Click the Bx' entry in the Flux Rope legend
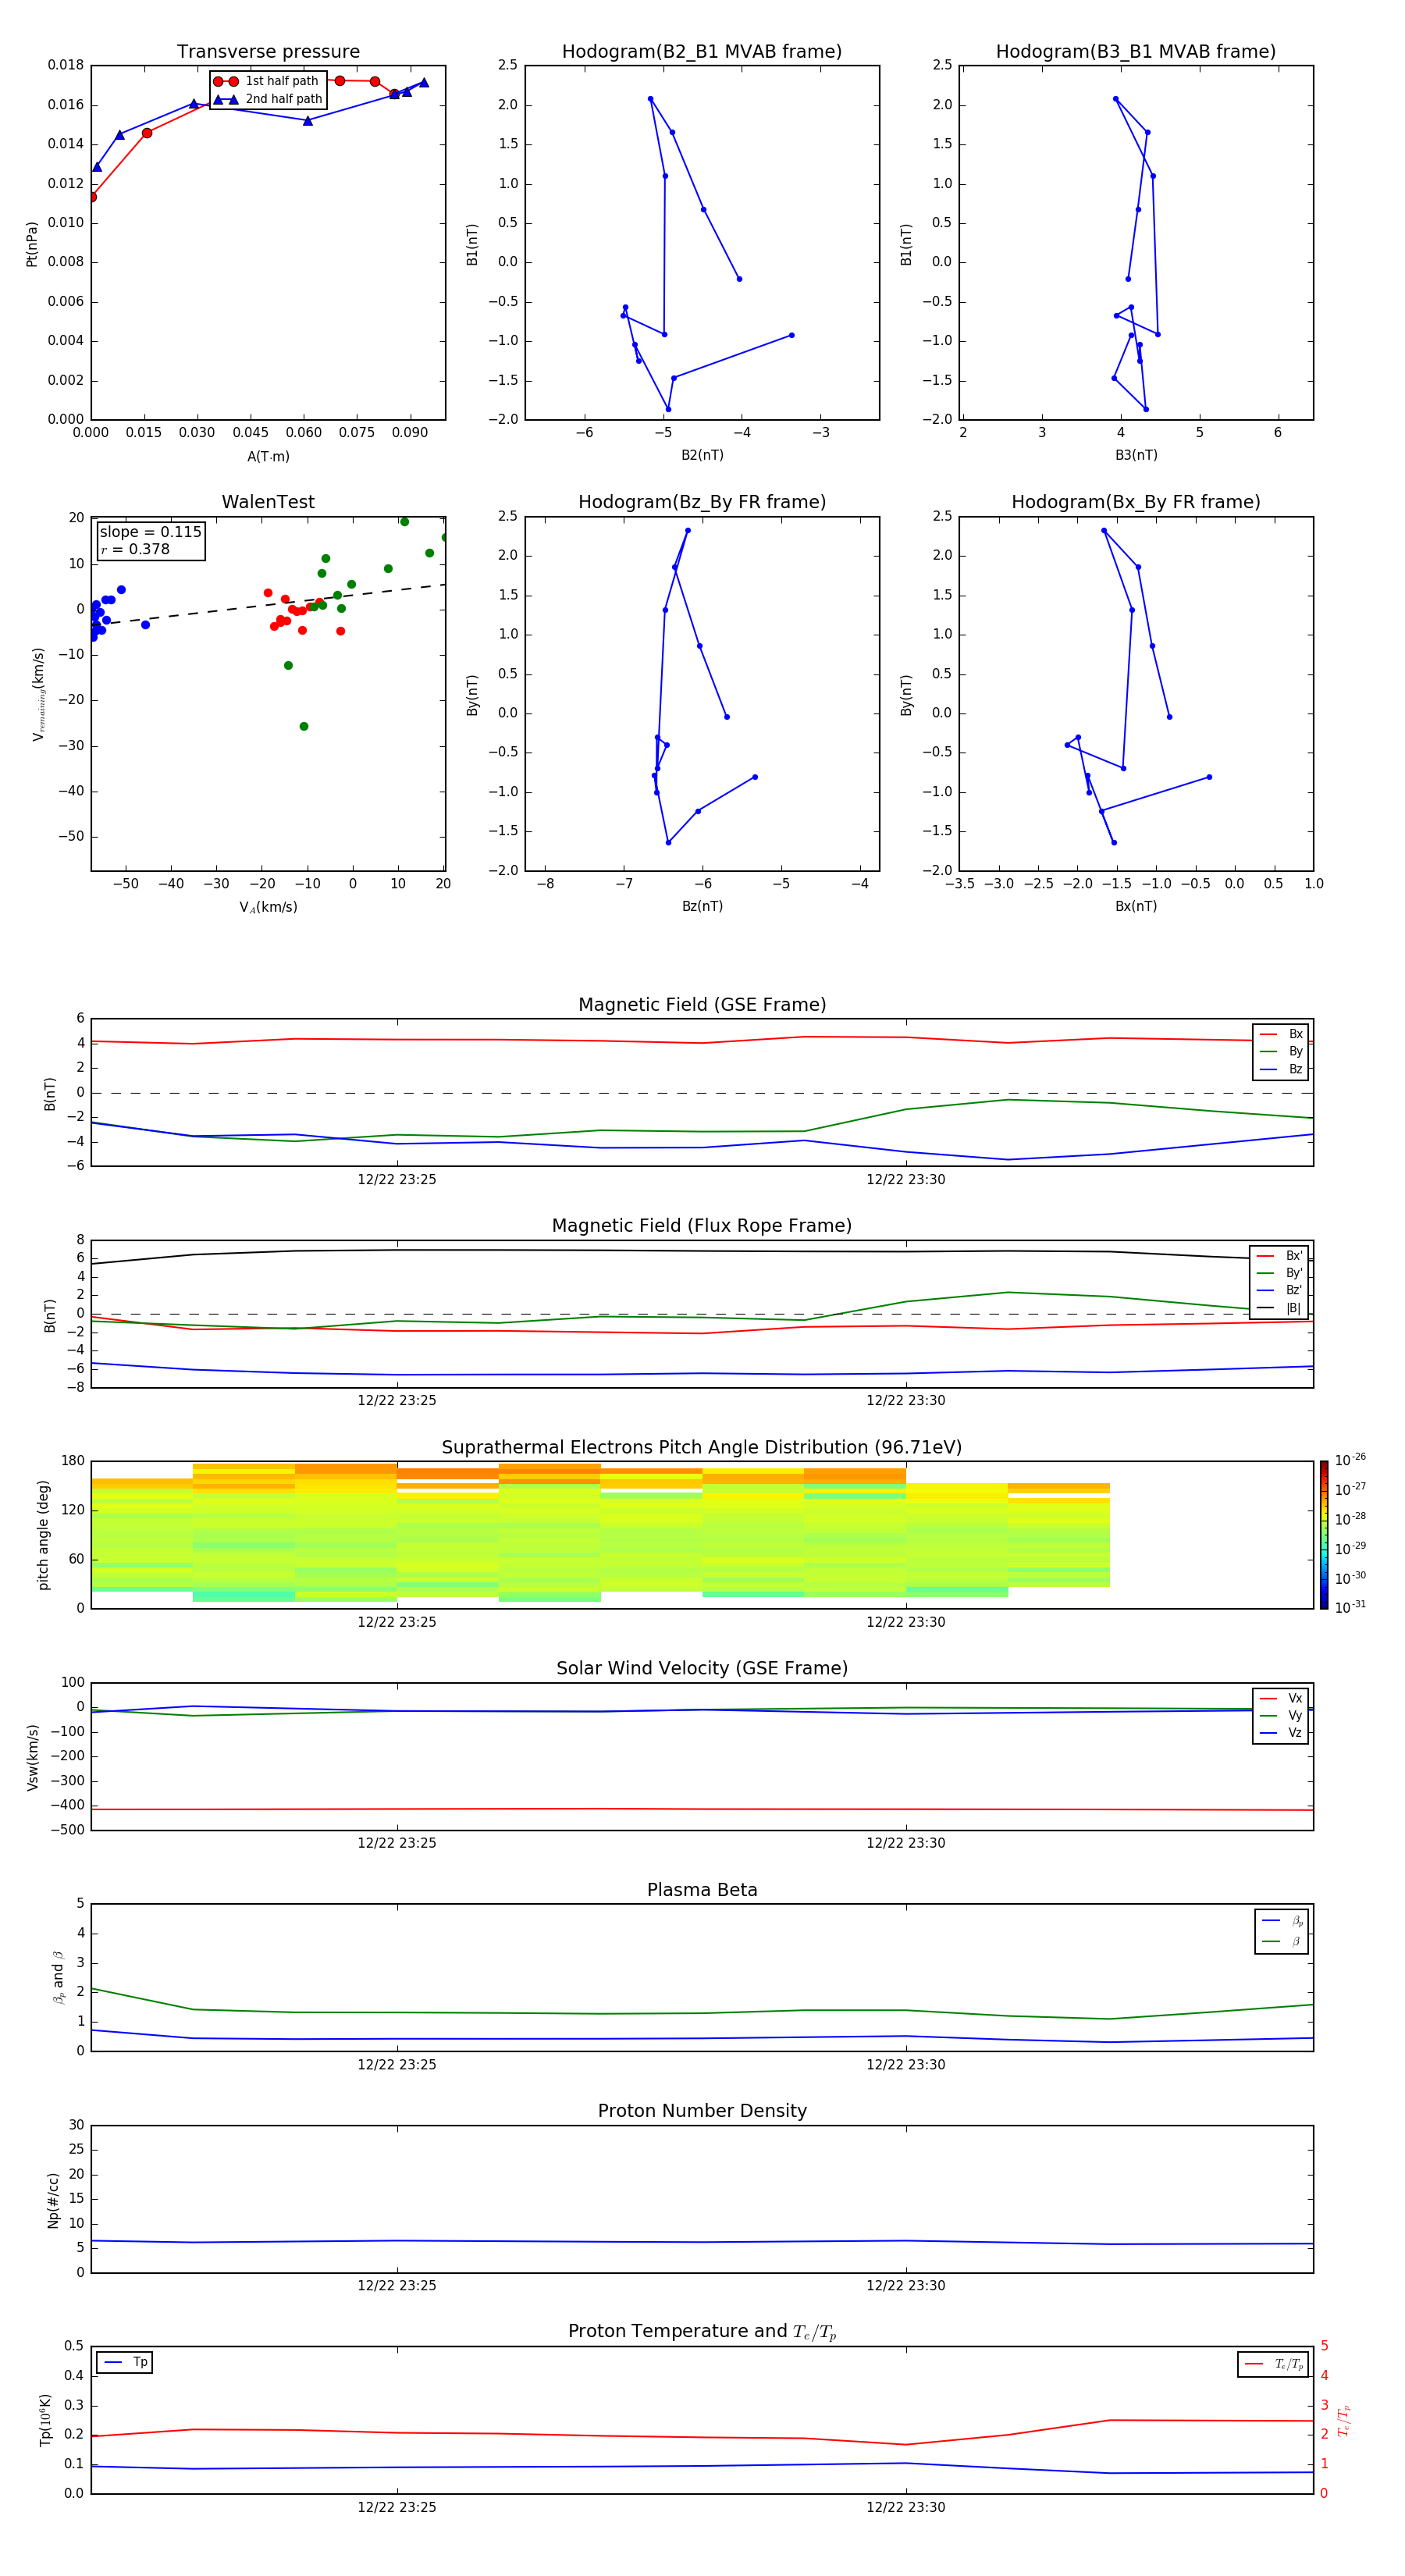The width and height of the screenshot is (1405, 2576). coord(1279,1256)
